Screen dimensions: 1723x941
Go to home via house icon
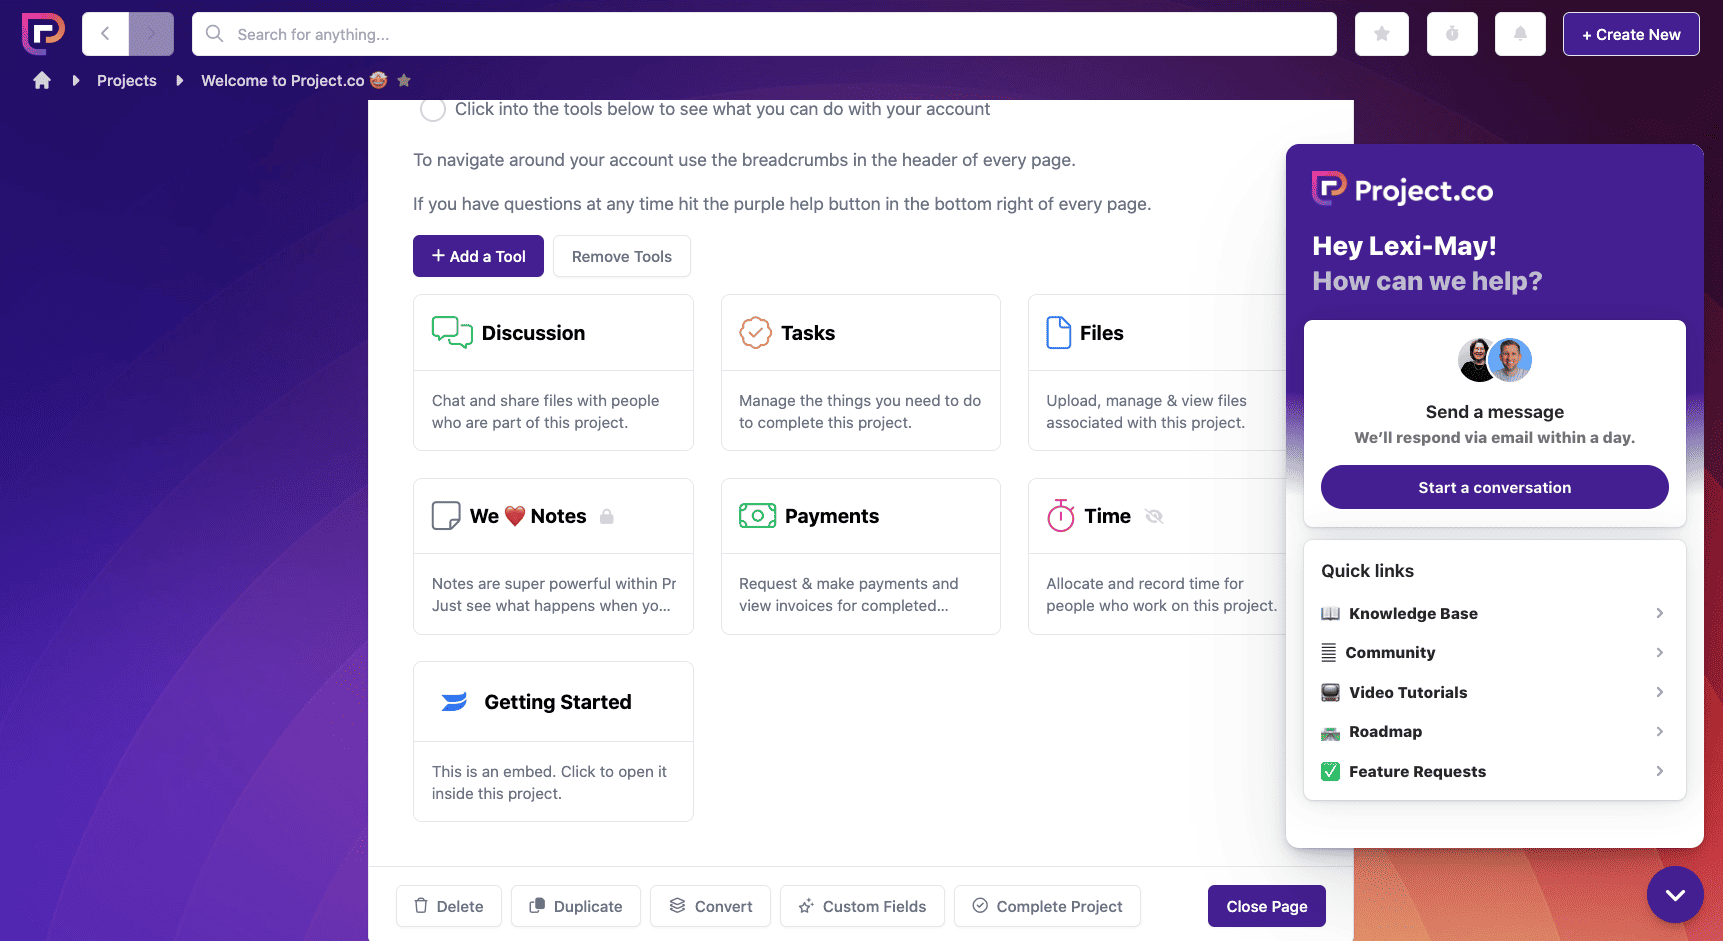[42, 81]
